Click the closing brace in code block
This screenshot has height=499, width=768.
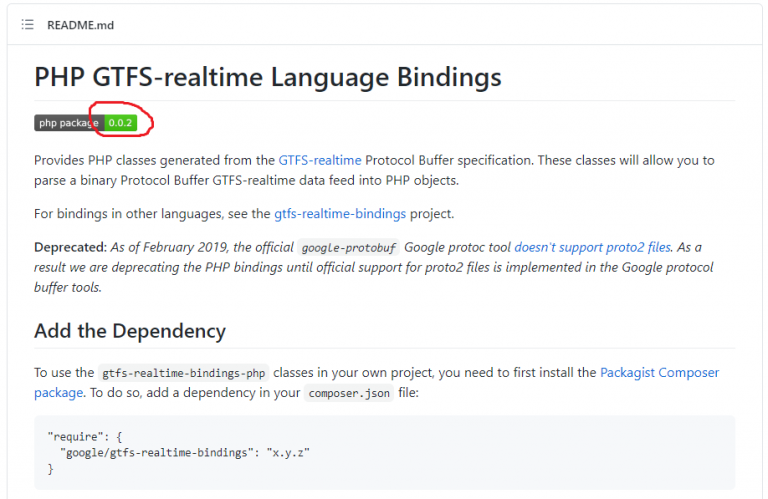(x=50, y=469)
